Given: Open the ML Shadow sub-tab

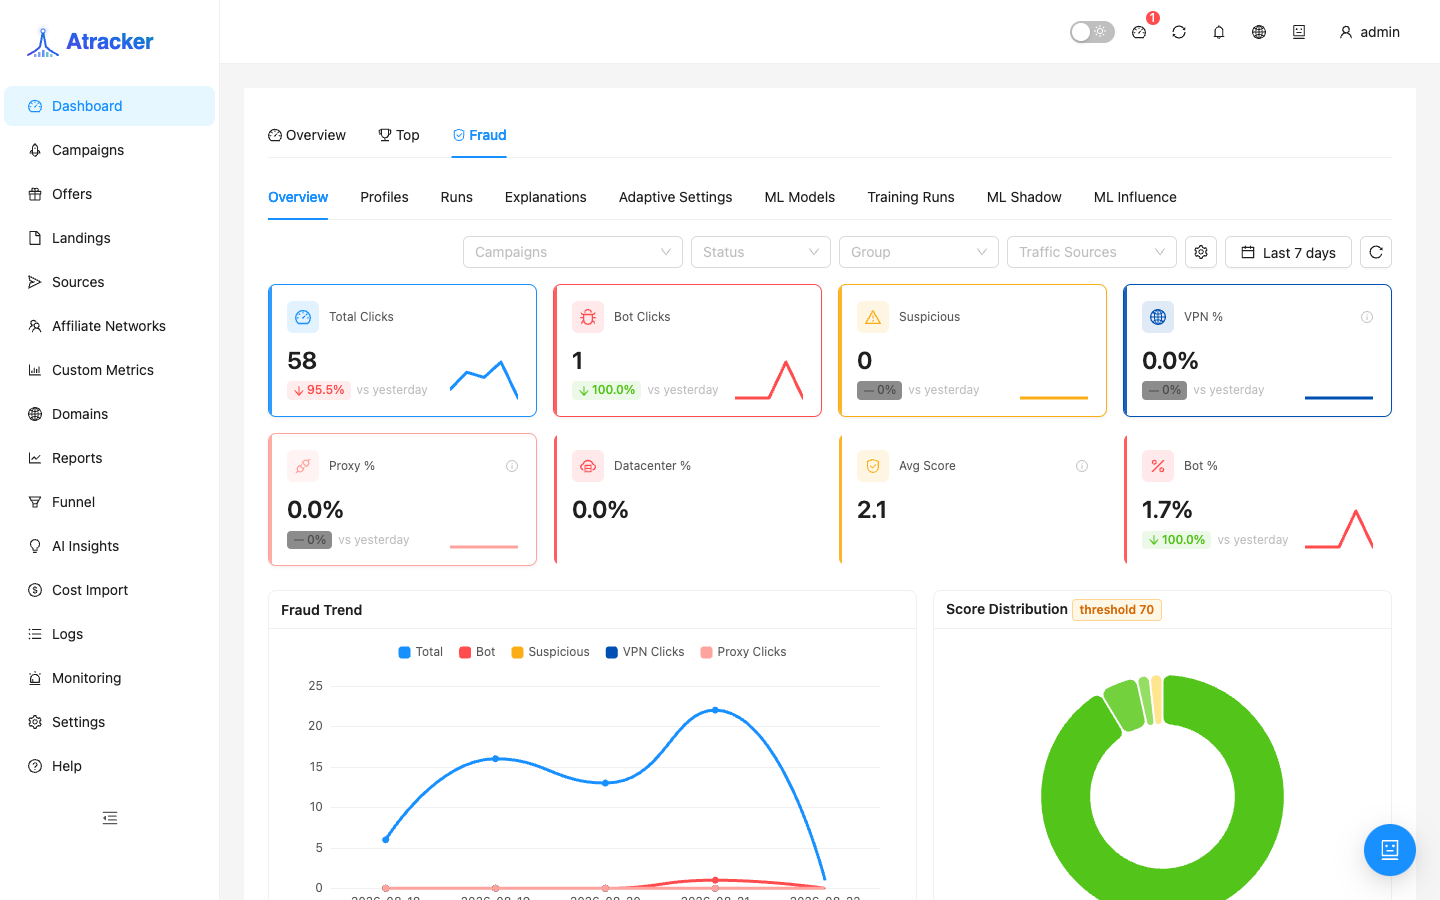Looking at the screenshot, I should point(1024,197).
